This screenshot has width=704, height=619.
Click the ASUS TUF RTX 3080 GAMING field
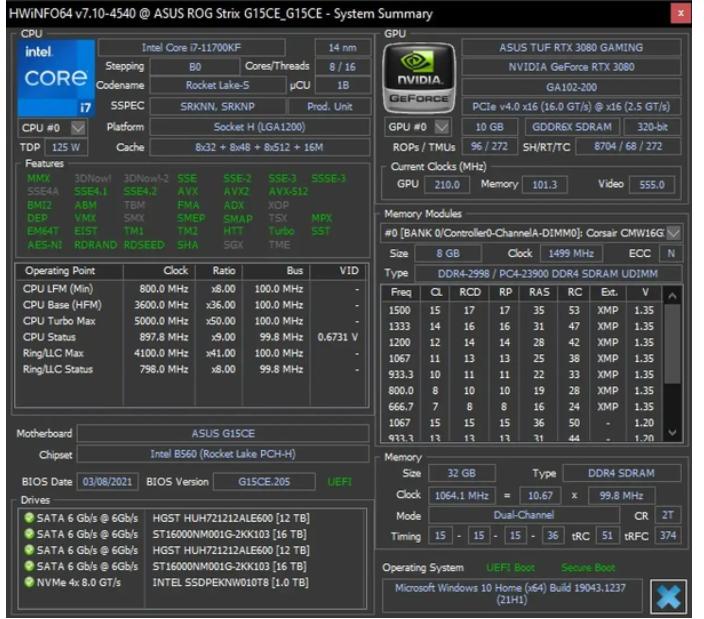[571, 48]
